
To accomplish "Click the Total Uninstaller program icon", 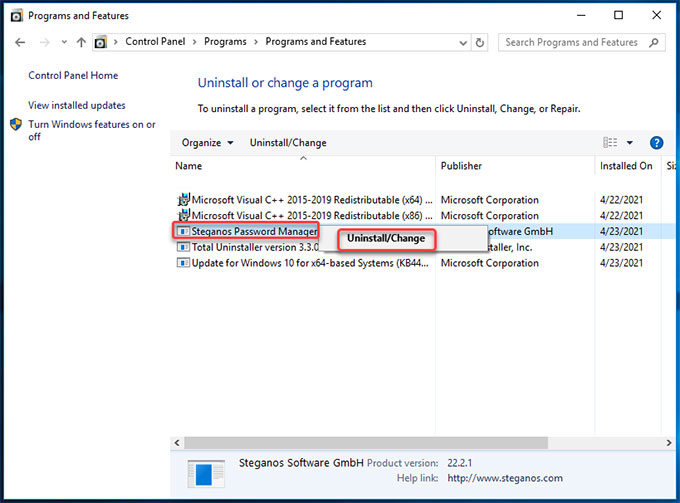I will [x=183, y=247].
